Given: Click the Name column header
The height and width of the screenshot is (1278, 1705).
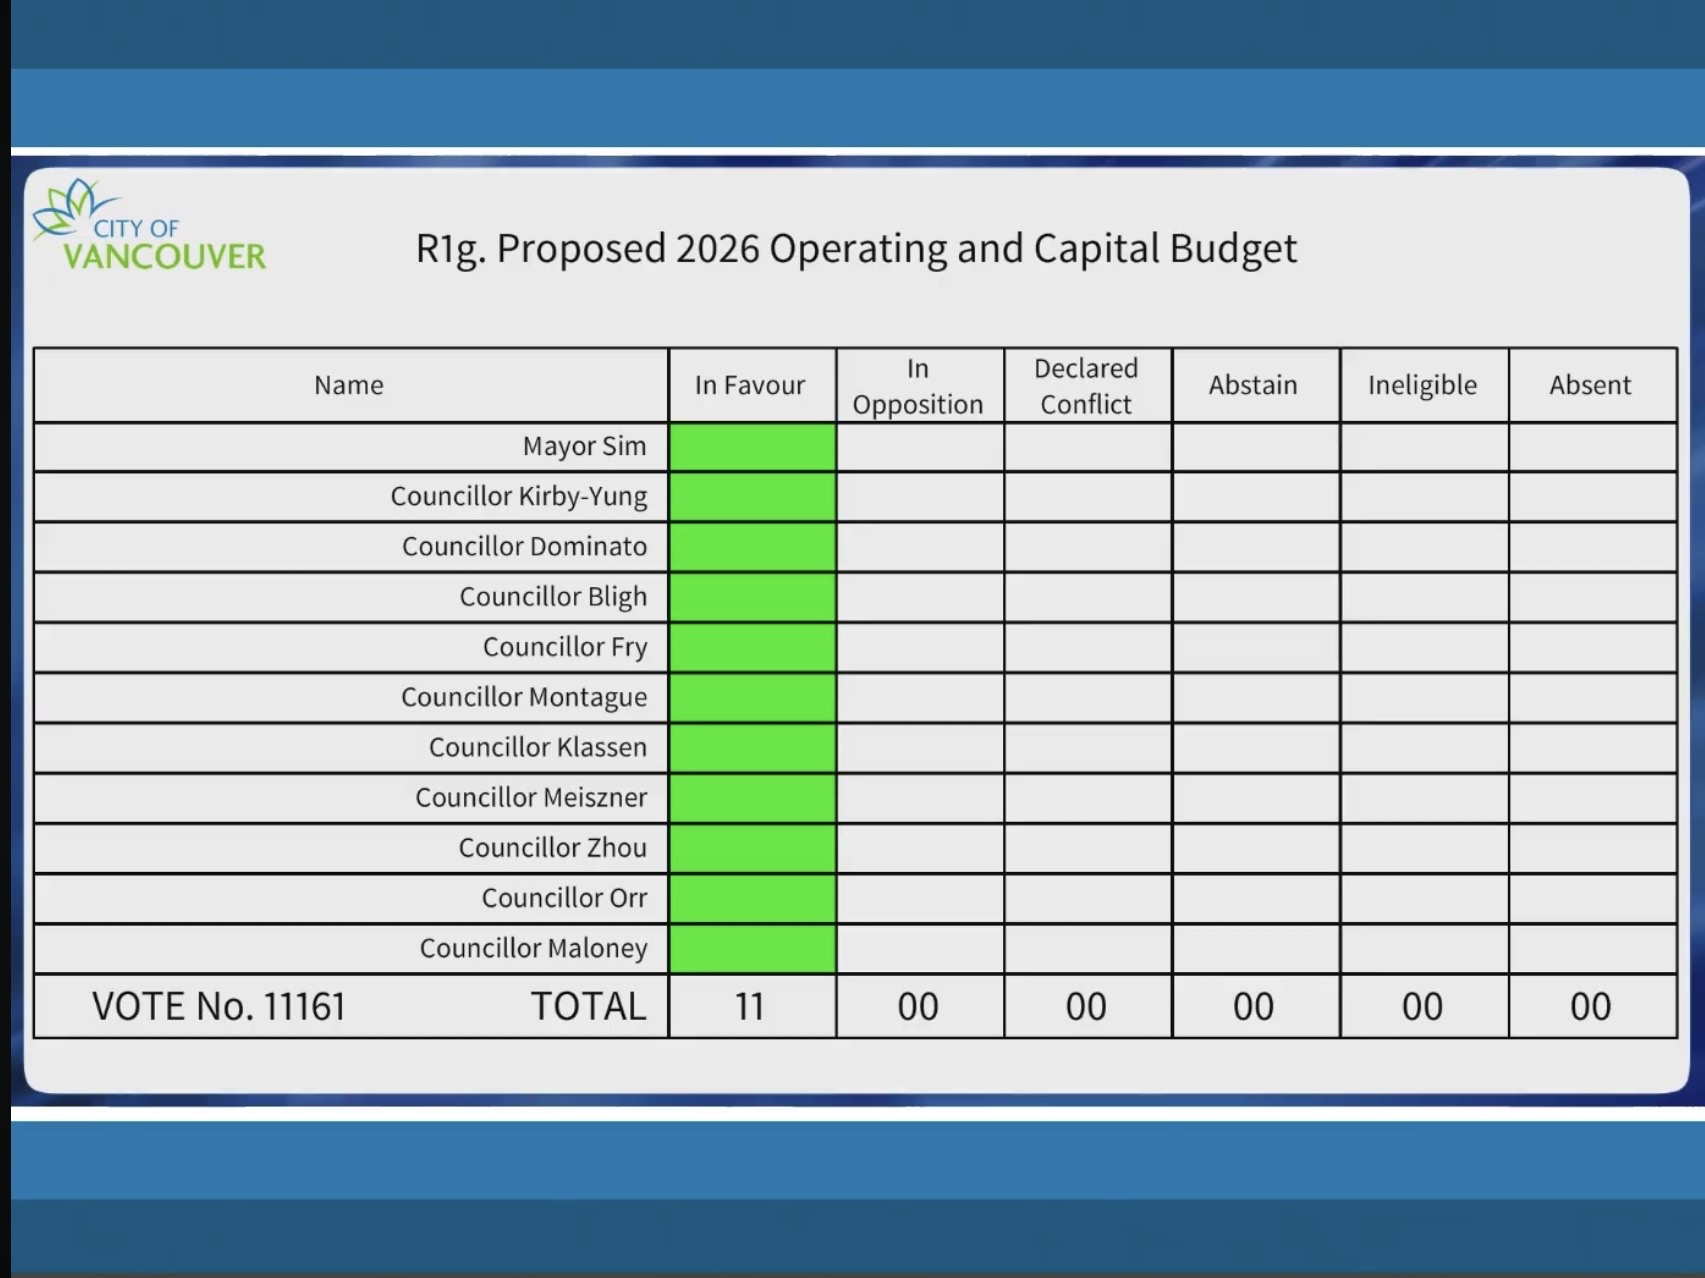Looking at the screenshot, I should click(x=349, y=385).
